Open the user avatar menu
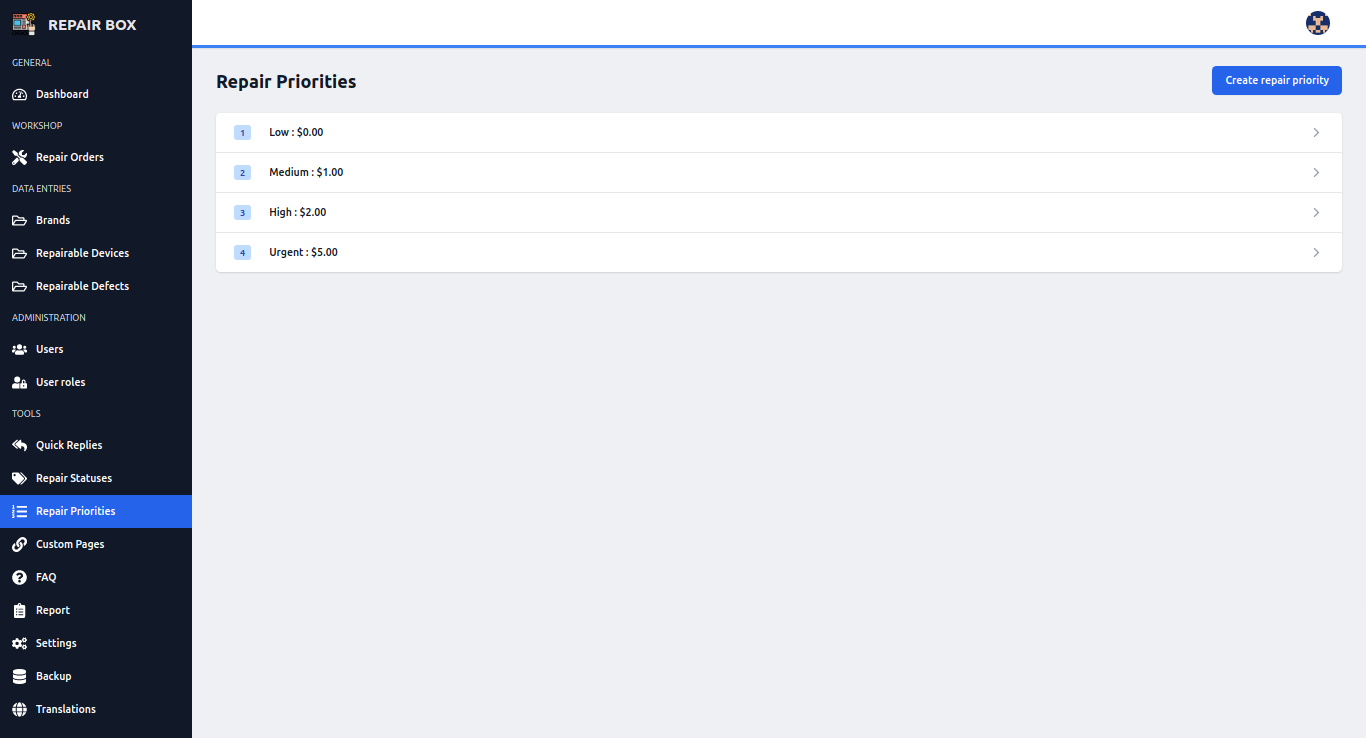This screenshot has height=738, width=1366. [1318, 23]
